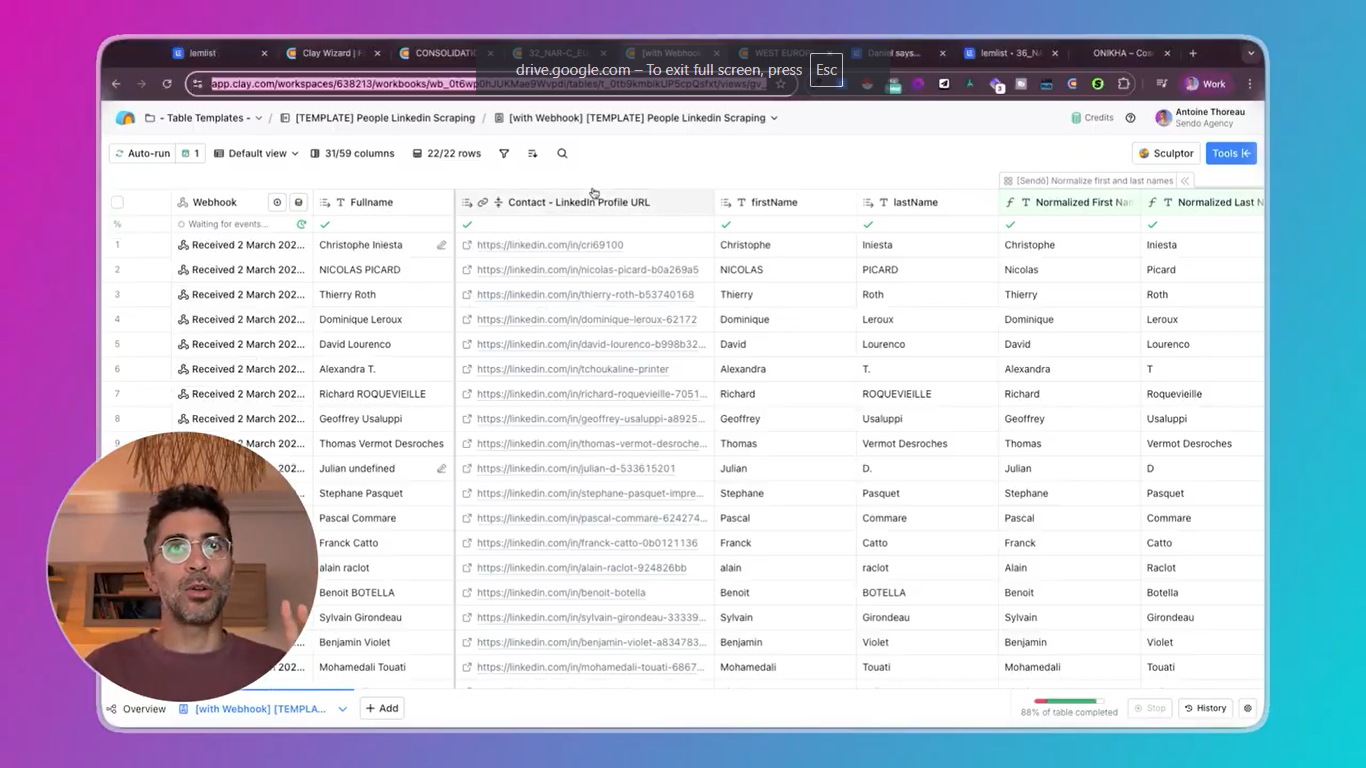This screenshot has width=1366, height=768.
Task: Click edit pencil next to Julian undefined
Action: 441,468
